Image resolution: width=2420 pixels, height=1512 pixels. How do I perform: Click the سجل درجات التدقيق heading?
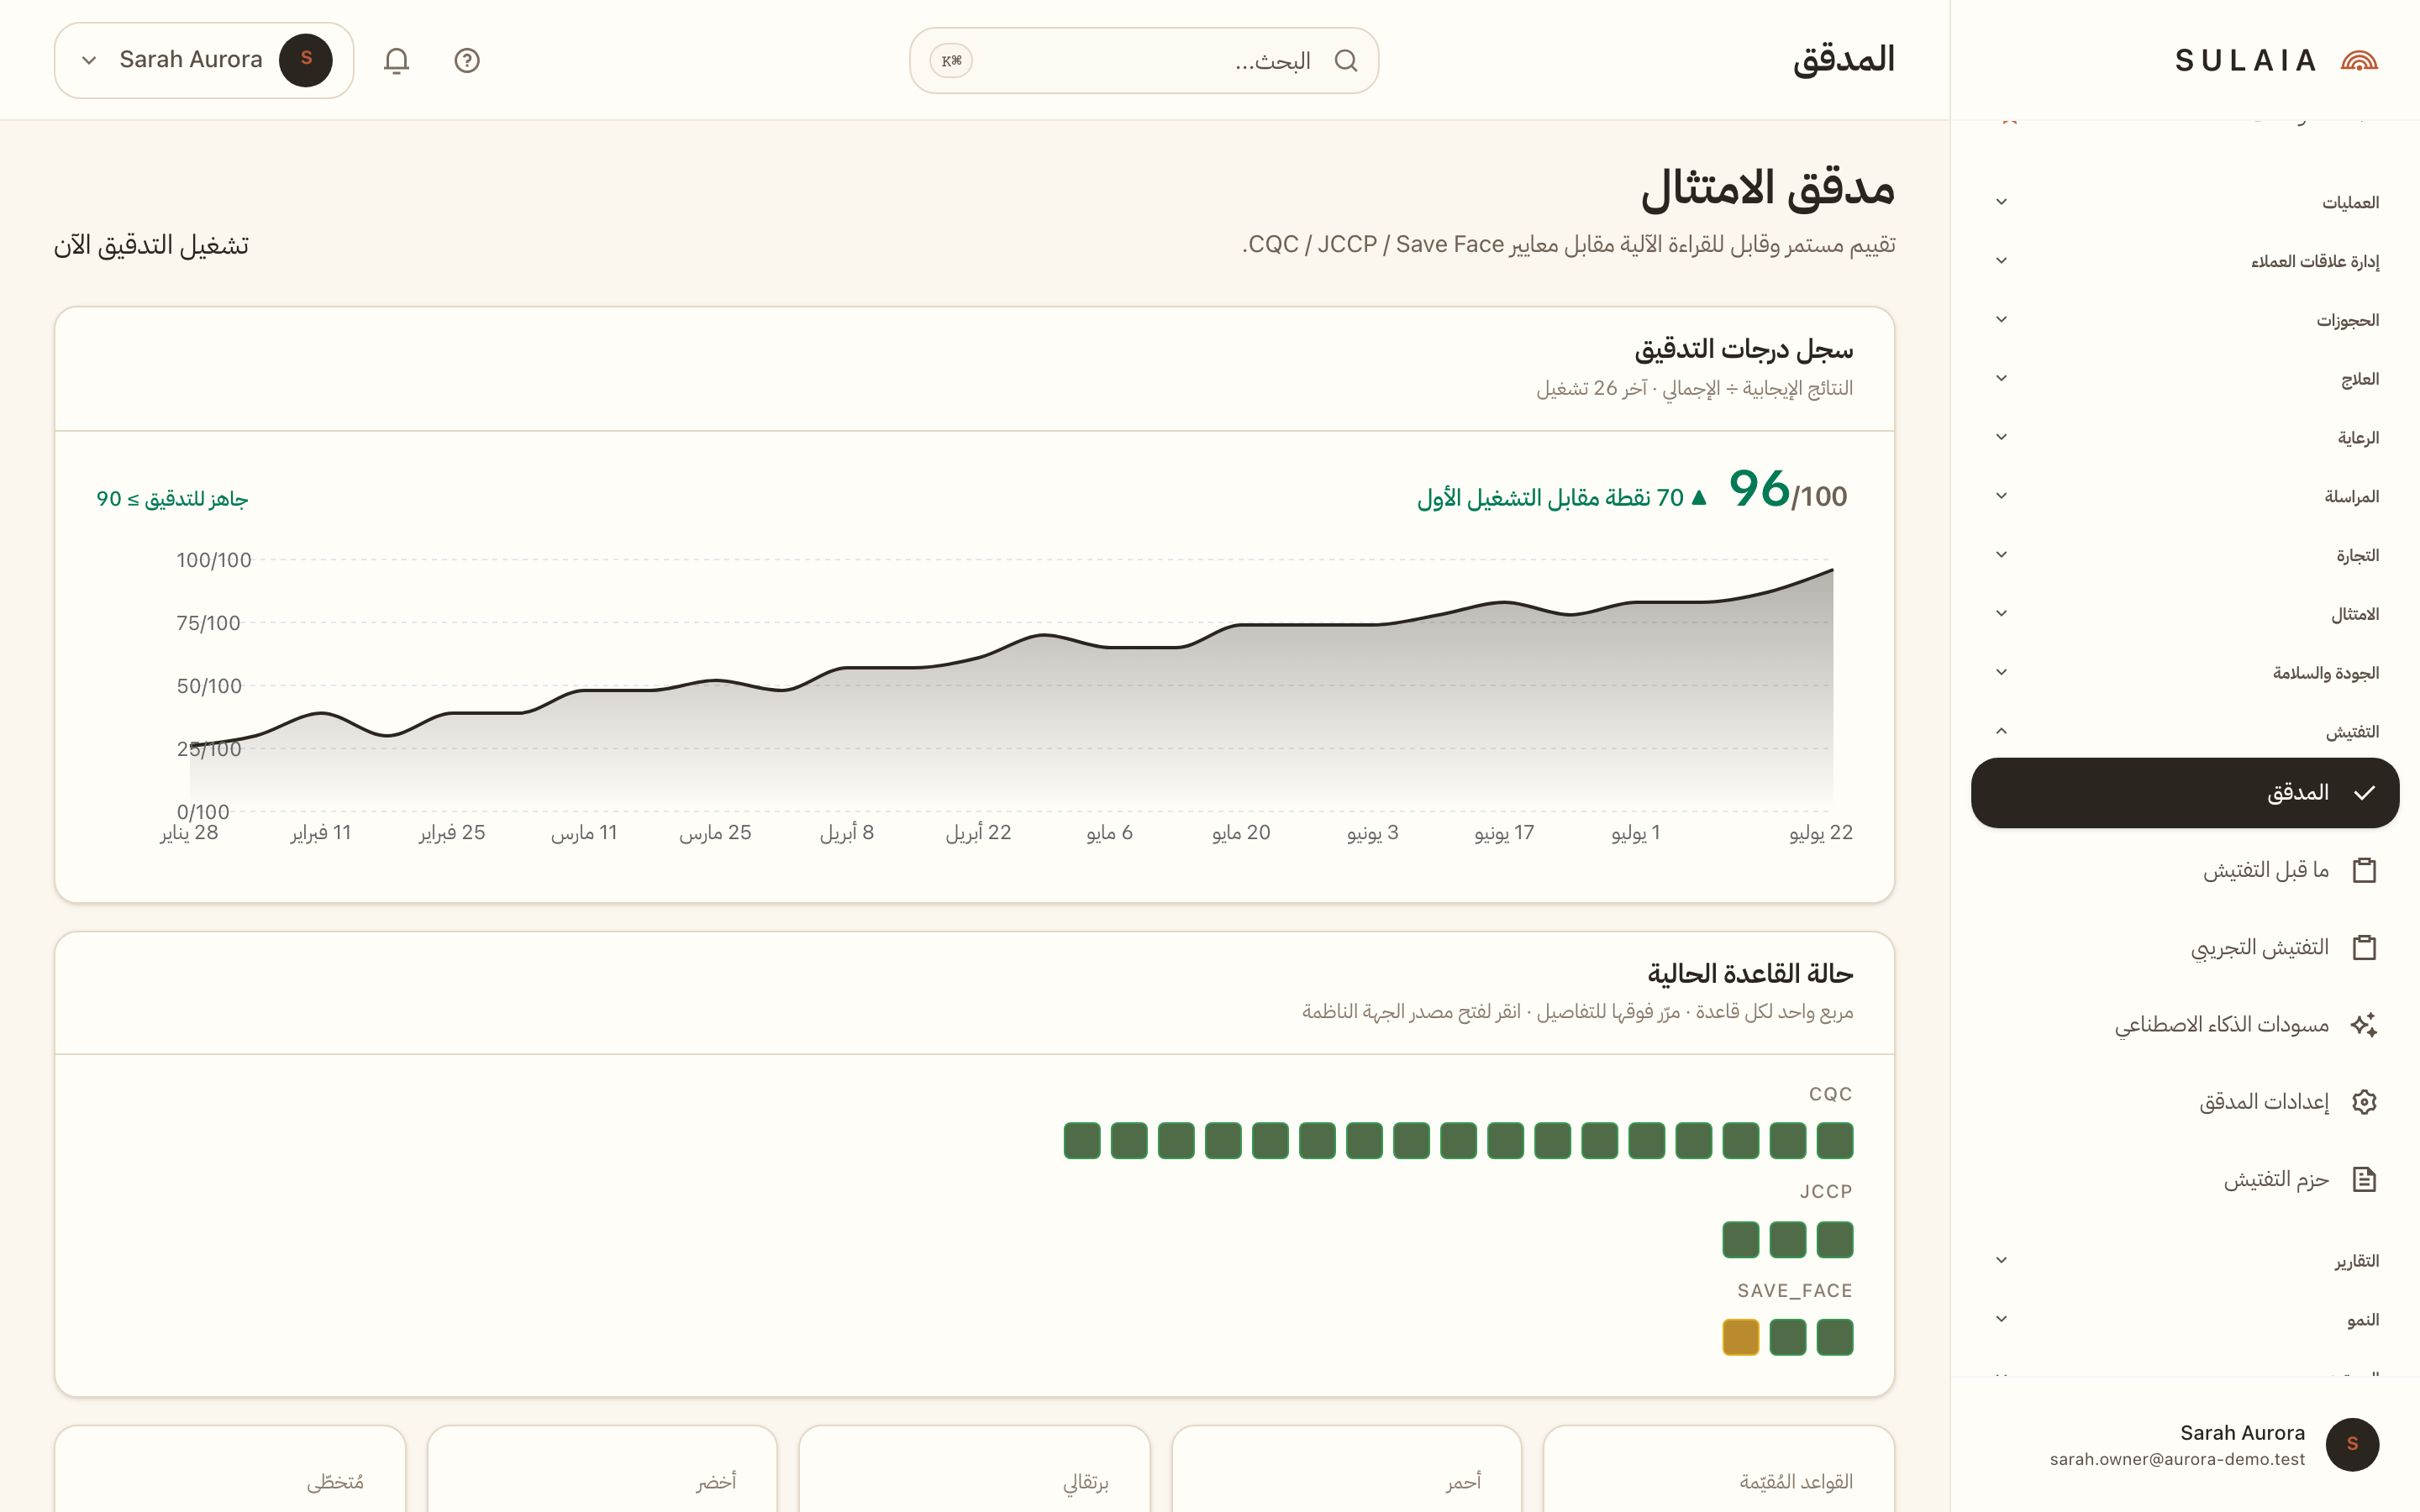(1743, 349)
